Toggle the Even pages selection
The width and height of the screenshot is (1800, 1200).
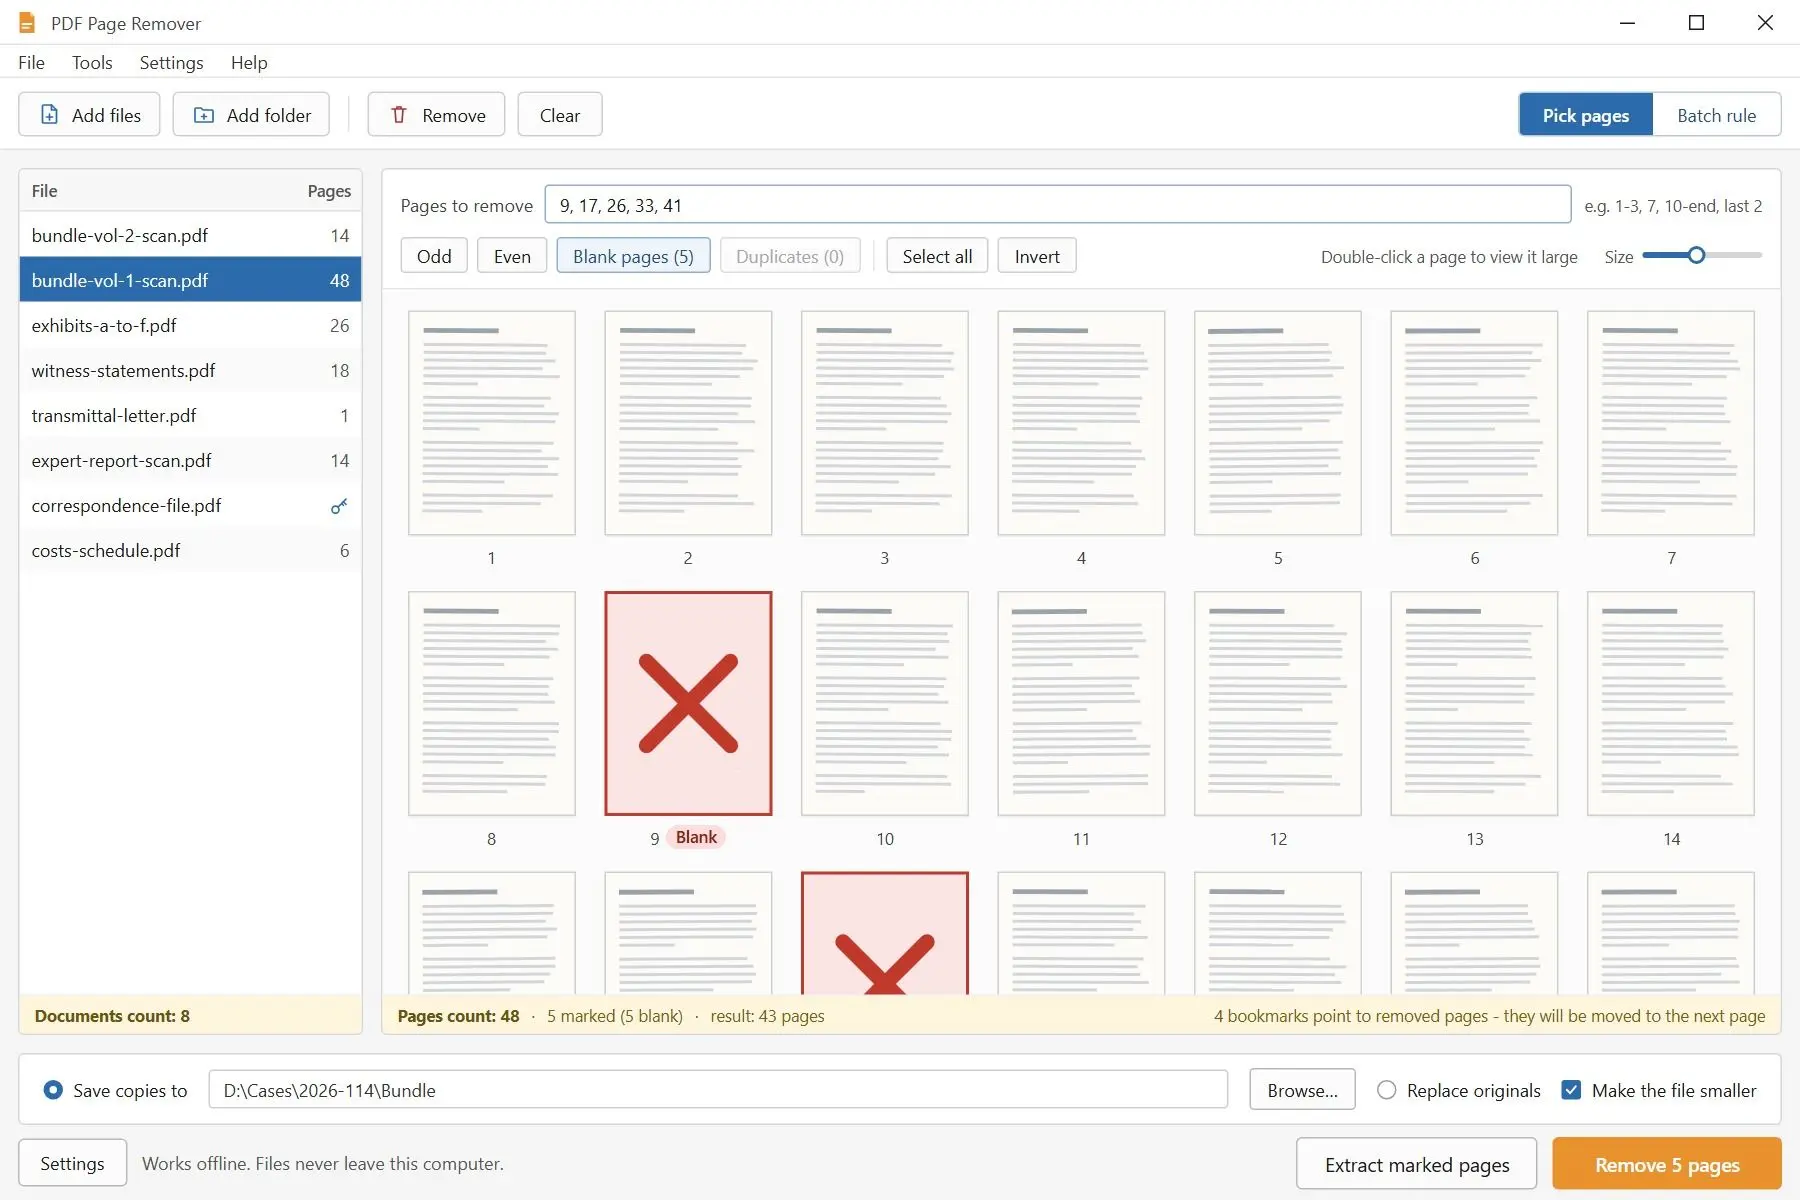[512, 256]
